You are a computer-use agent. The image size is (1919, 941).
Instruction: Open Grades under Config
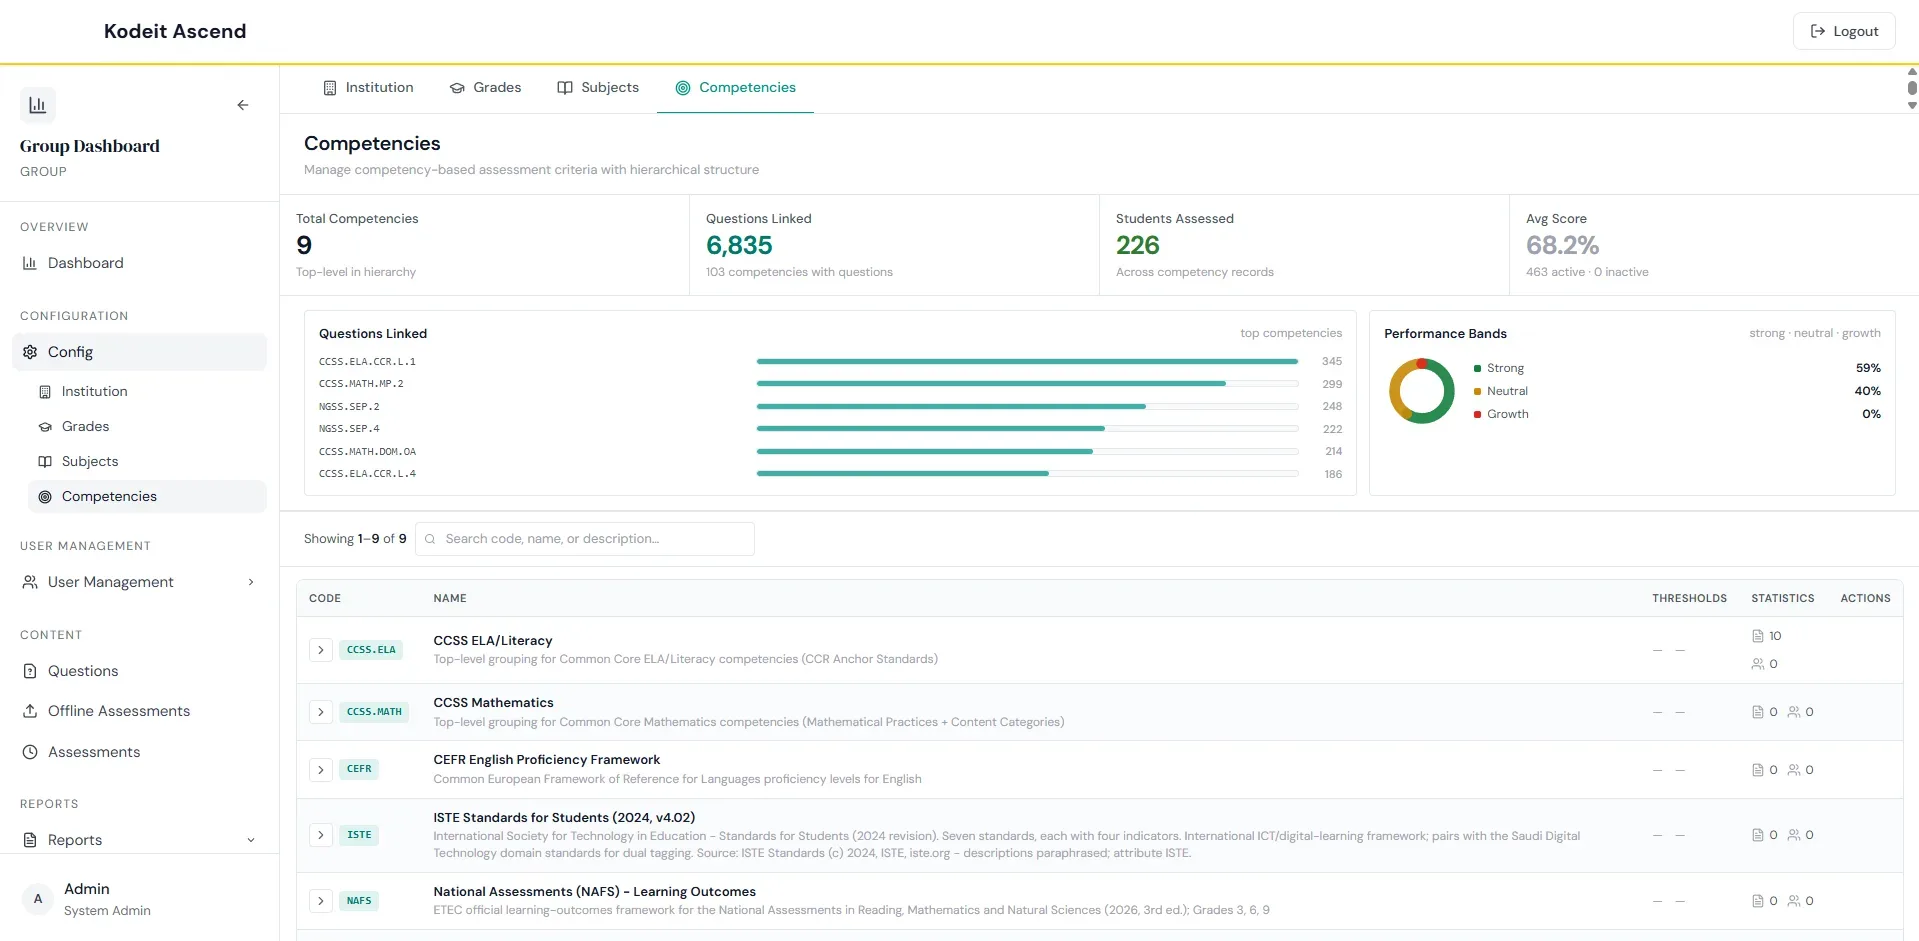coord(147,427)
